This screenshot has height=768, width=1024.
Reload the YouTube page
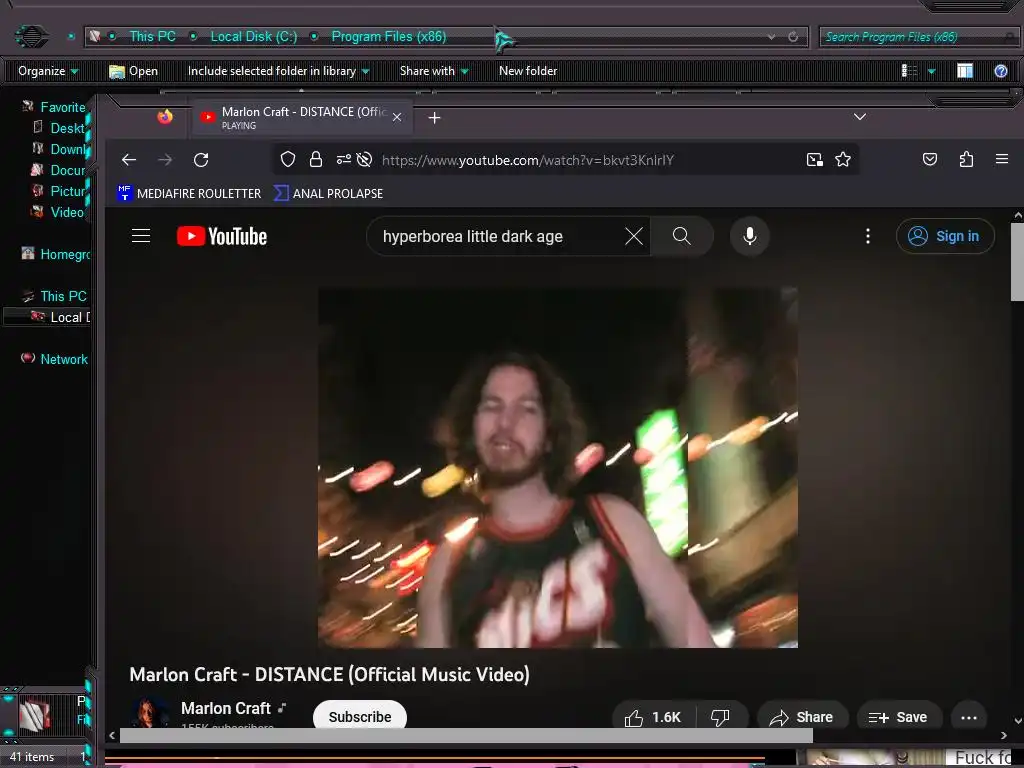[201, 159]
